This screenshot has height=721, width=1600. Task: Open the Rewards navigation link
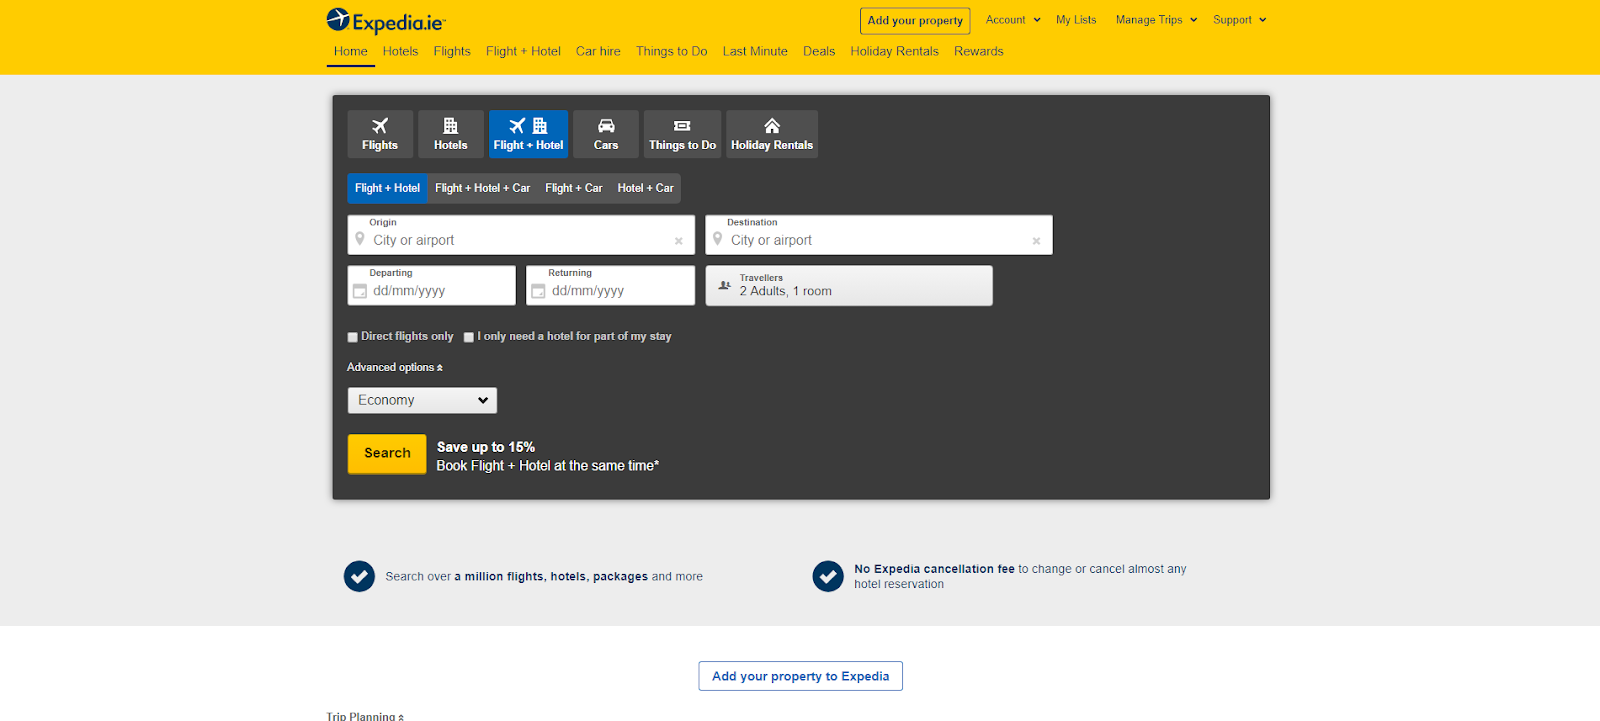click(x=979, y=51)
